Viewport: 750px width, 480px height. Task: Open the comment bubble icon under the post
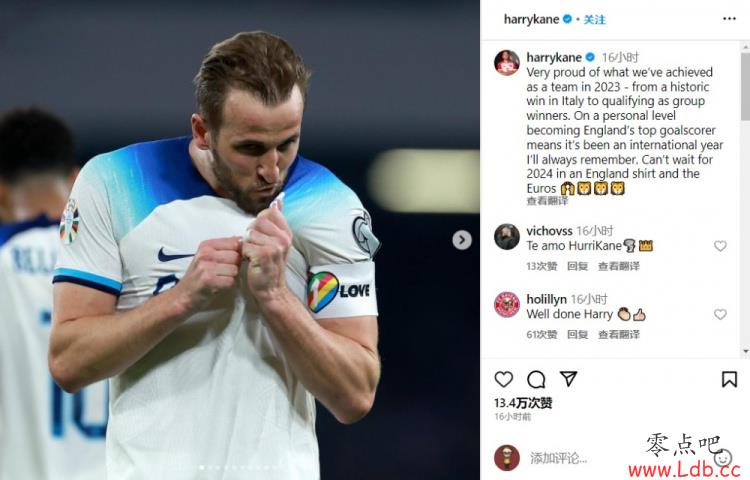click(536, 380)
